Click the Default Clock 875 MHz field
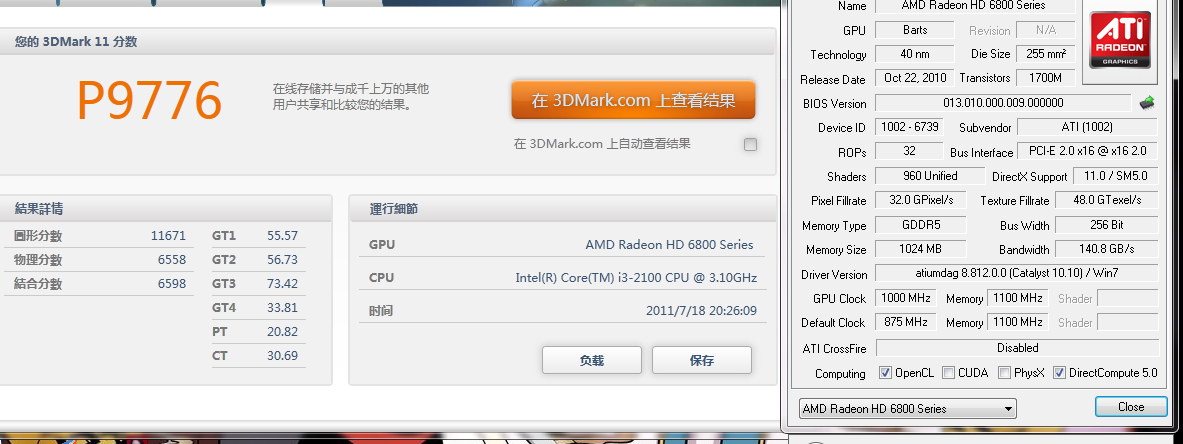1183x444 pixels. [x=905, y=322]
